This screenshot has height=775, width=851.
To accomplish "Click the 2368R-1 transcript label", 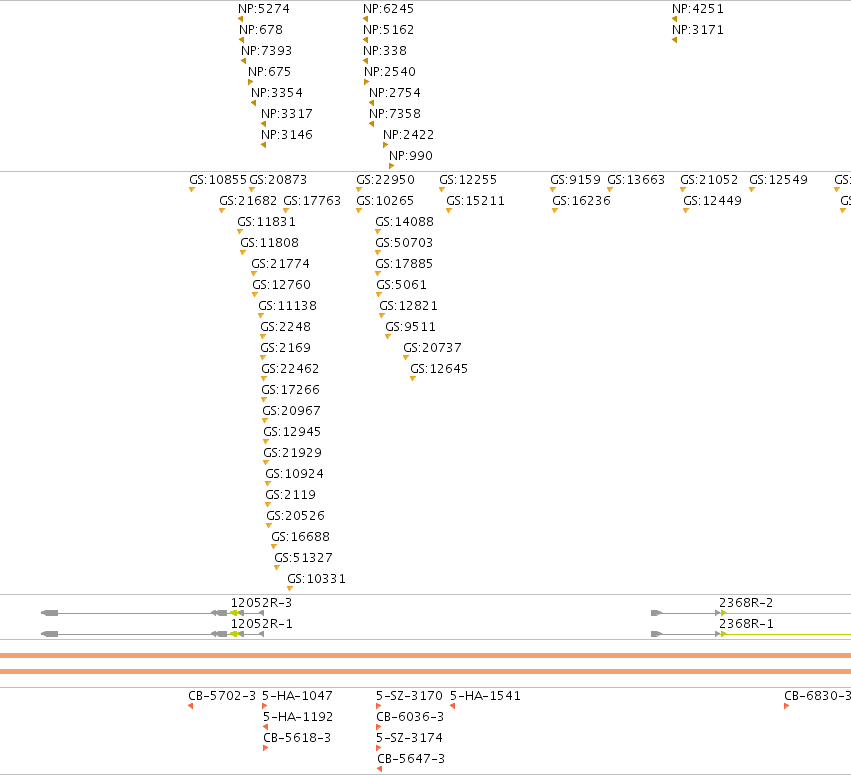I will click(746, 624).
